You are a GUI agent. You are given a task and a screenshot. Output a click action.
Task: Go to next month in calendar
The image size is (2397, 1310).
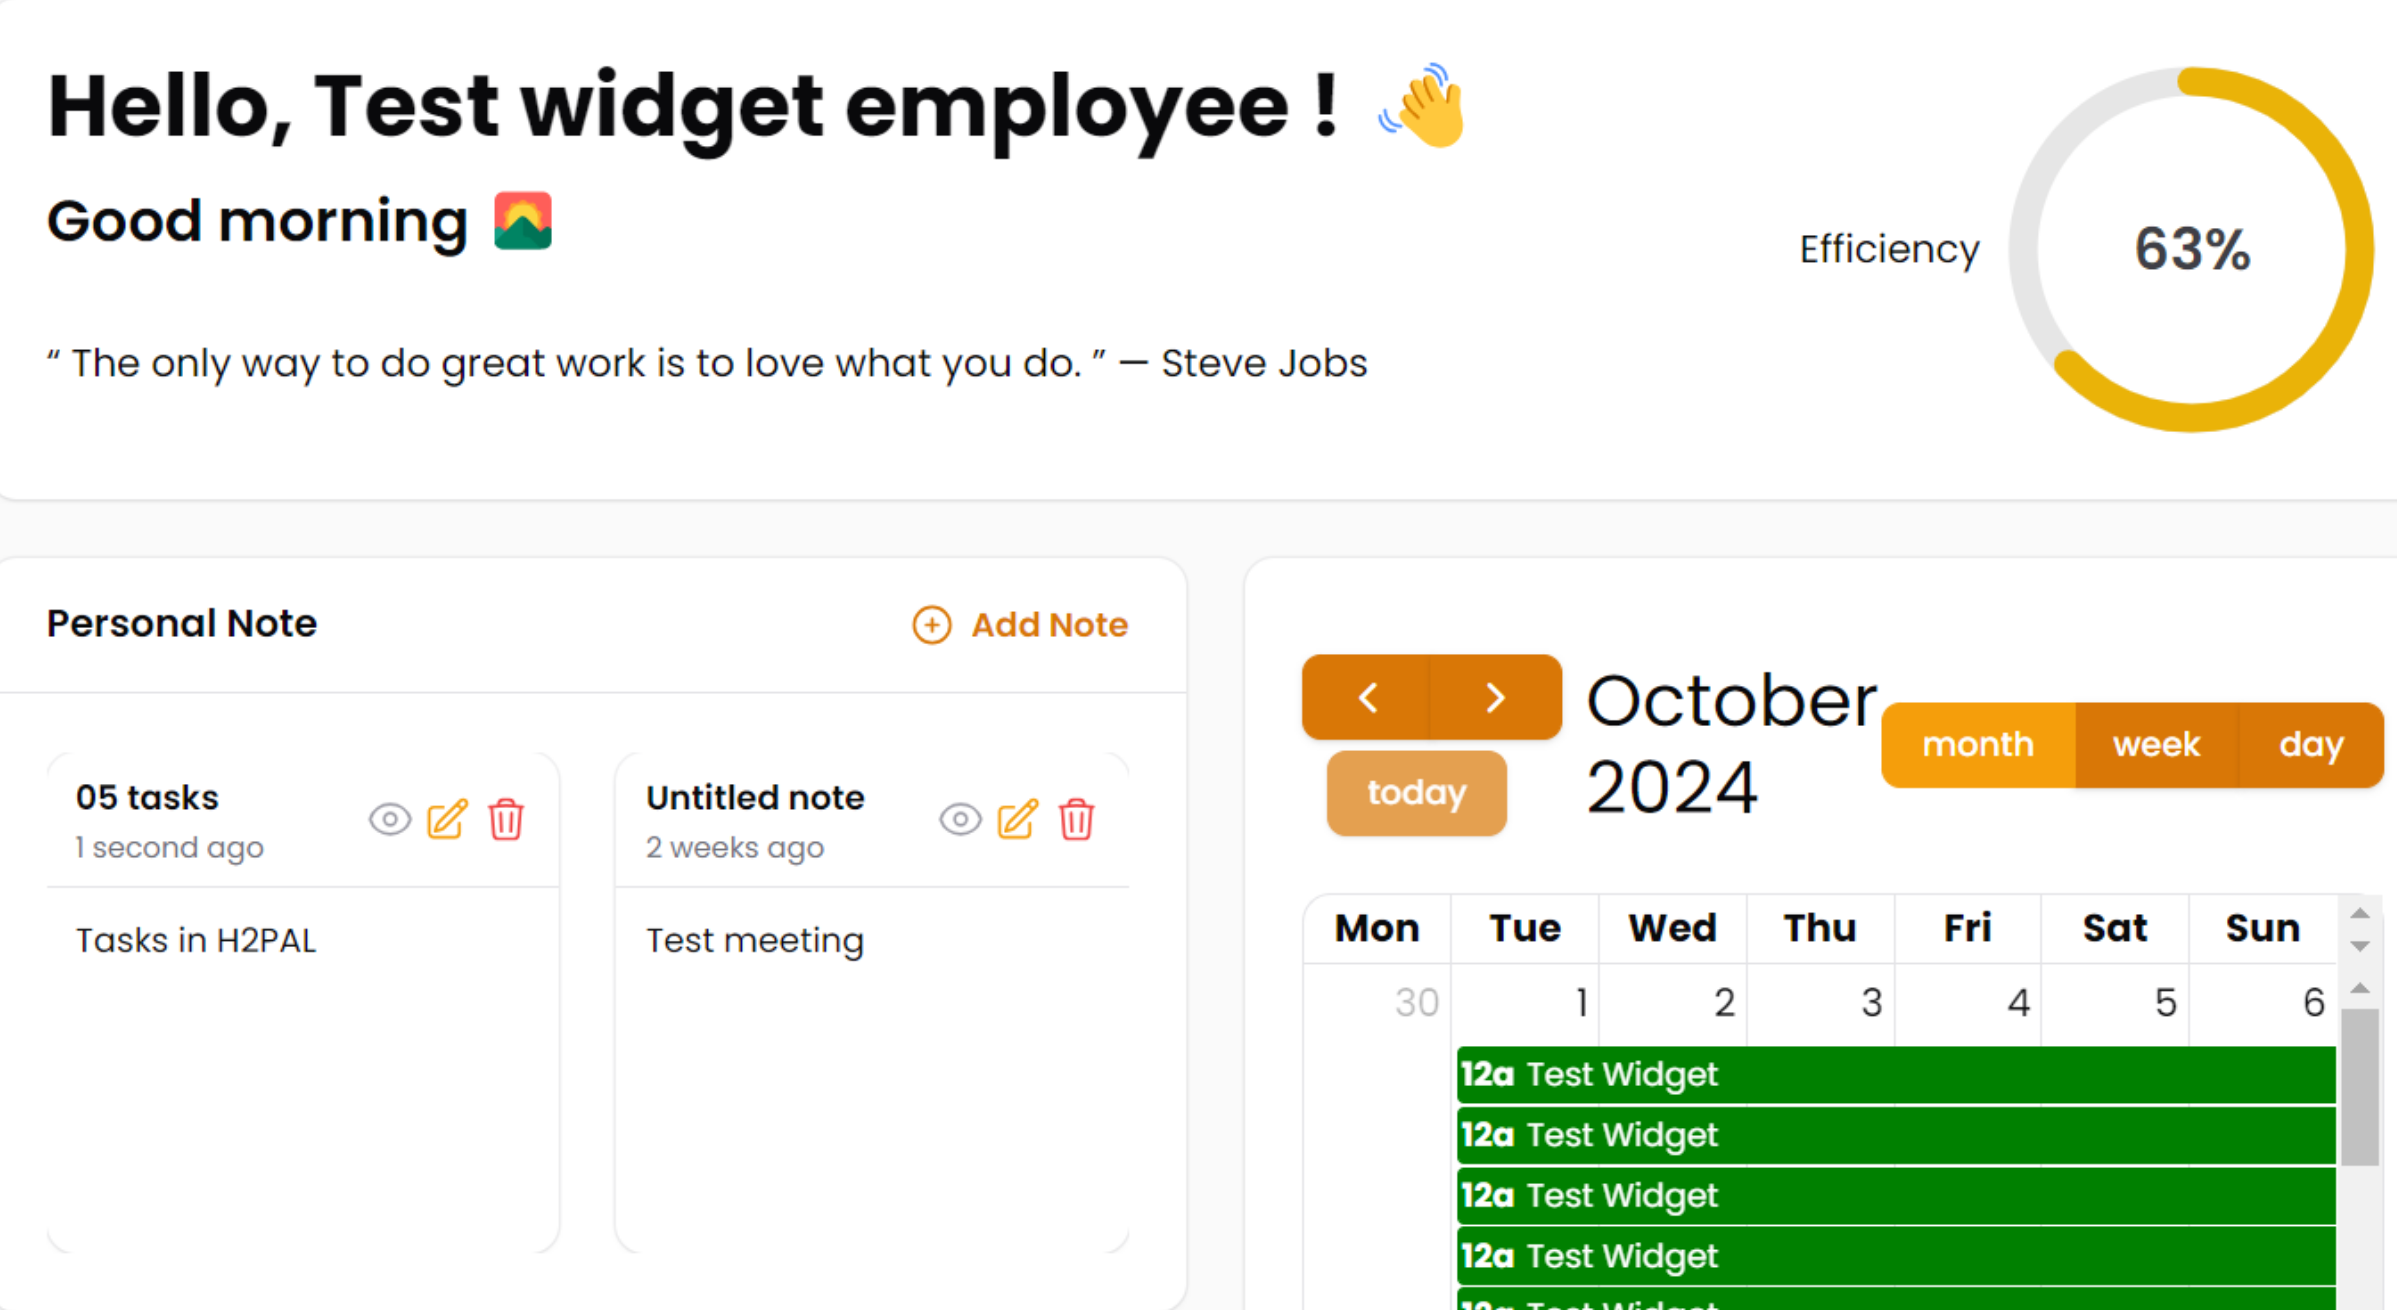pos(1496,697)
